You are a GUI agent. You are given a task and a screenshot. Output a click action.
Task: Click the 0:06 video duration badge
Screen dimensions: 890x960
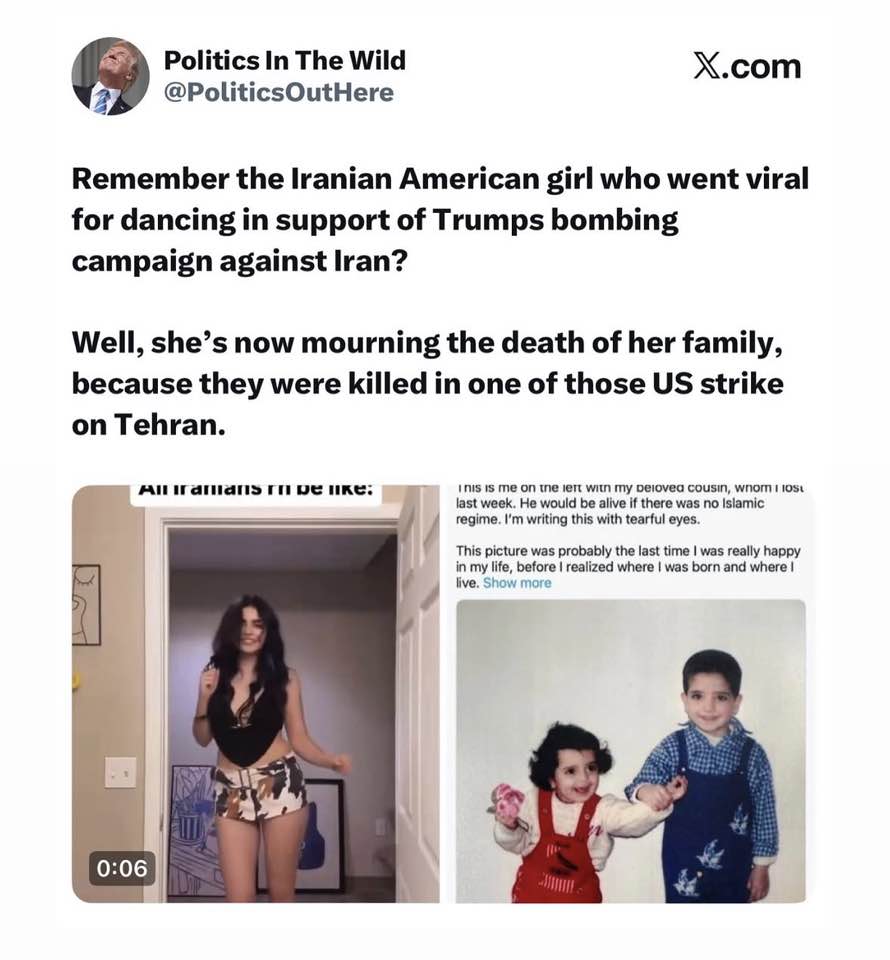(x=122, y=868)
